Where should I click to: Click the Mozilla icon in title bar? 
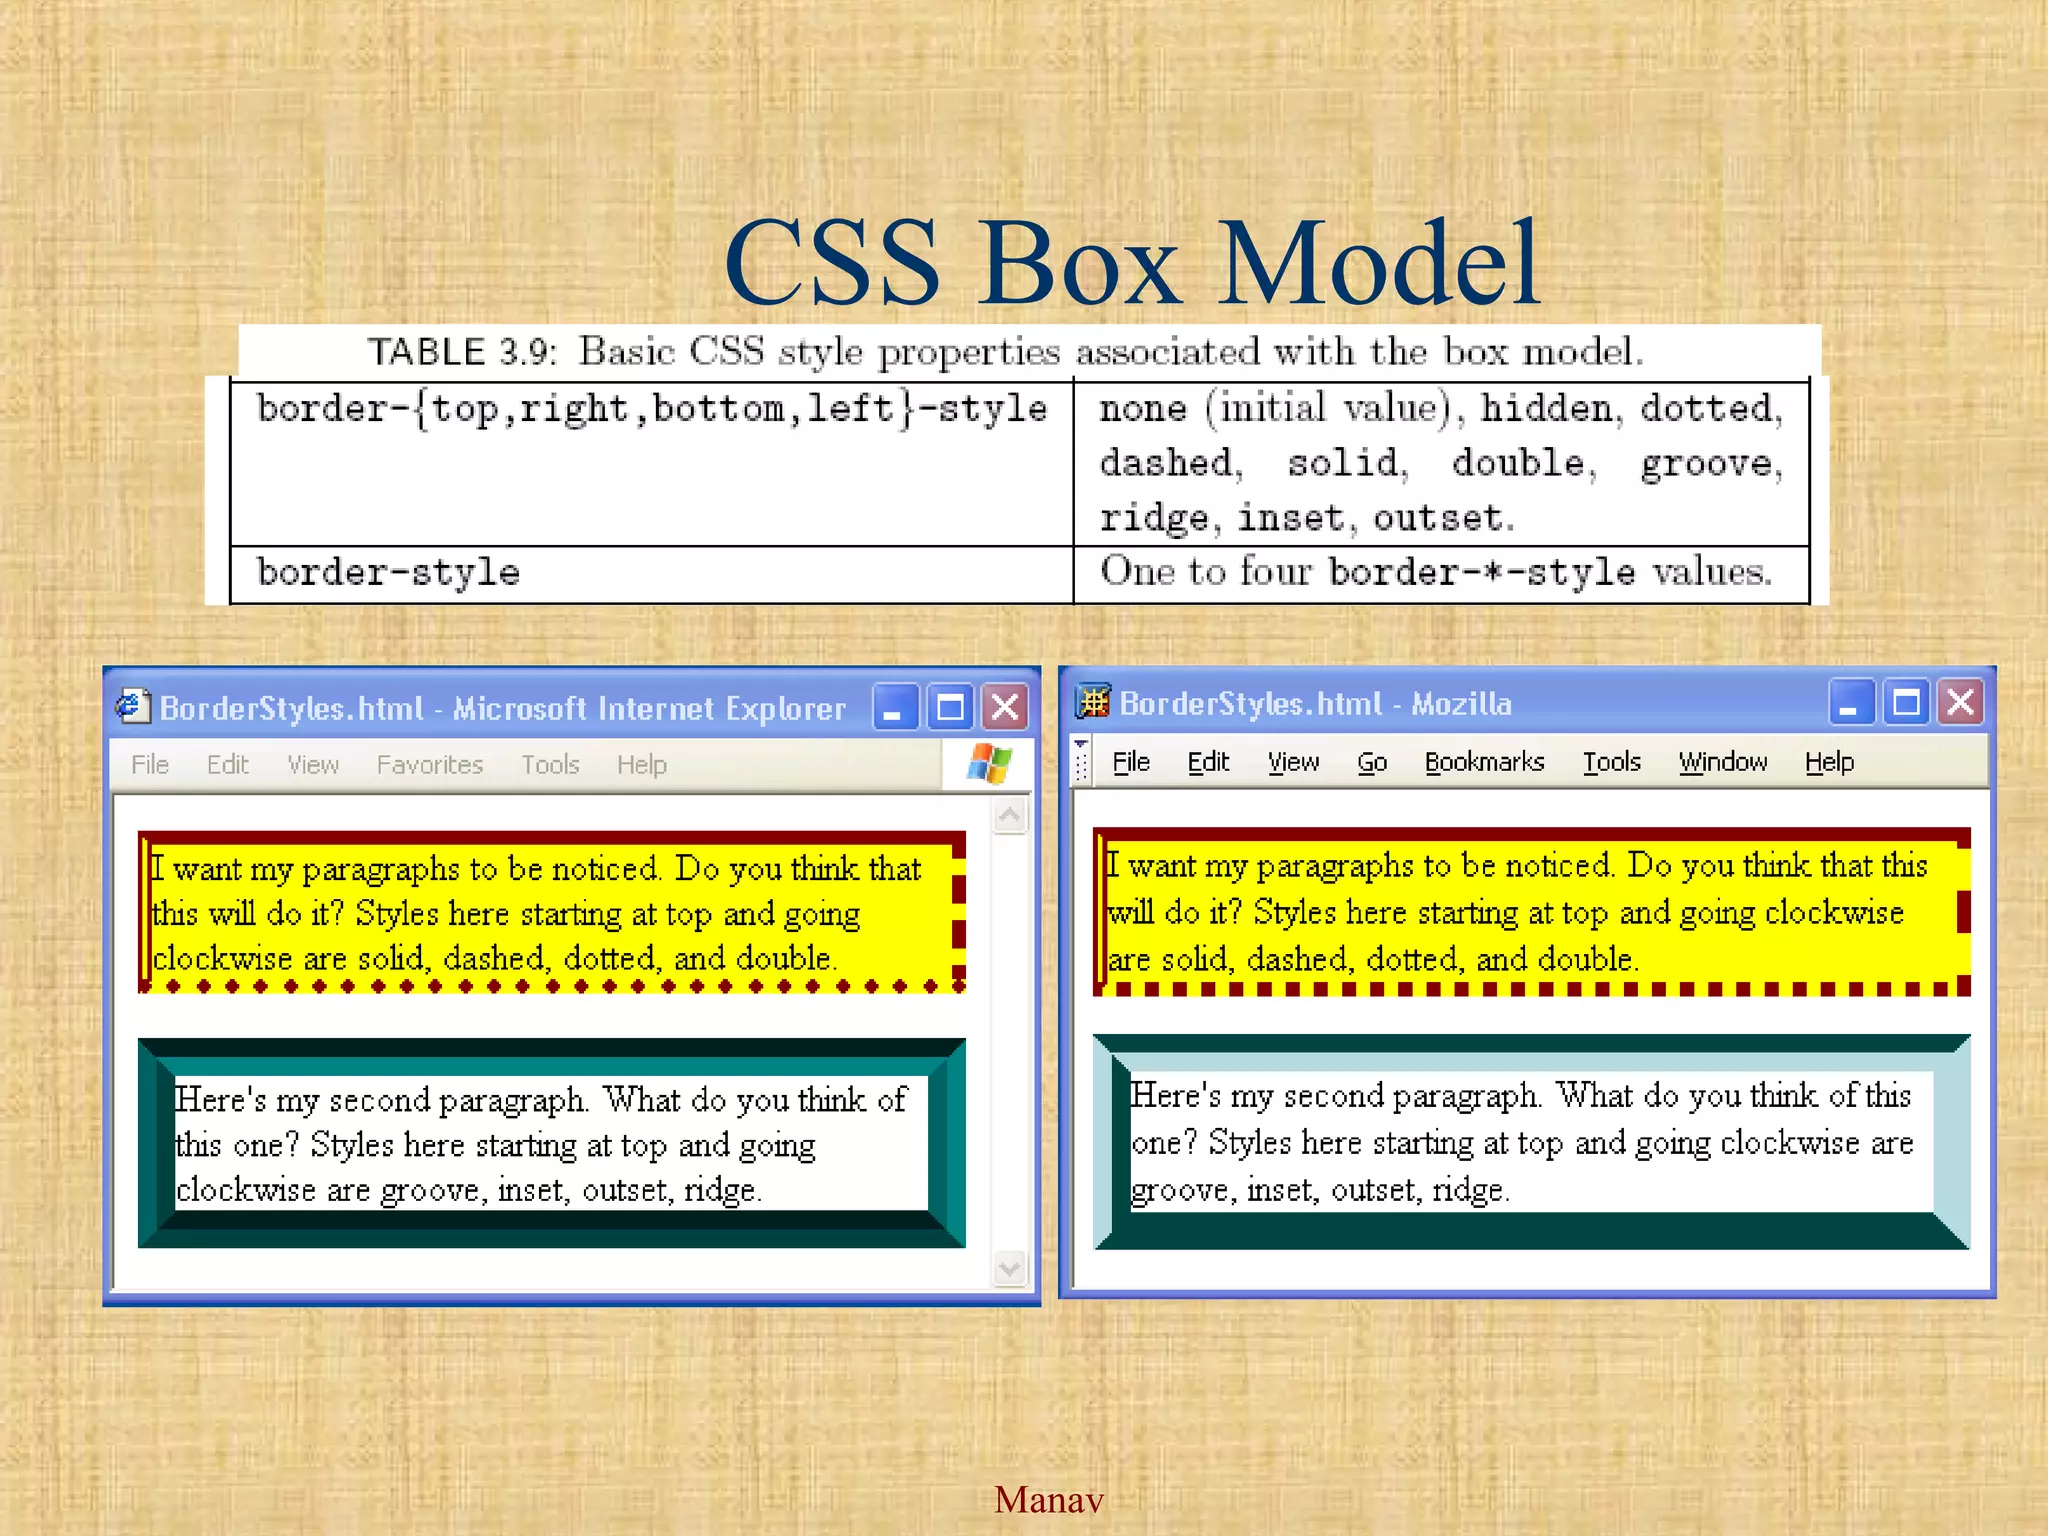1093,702
